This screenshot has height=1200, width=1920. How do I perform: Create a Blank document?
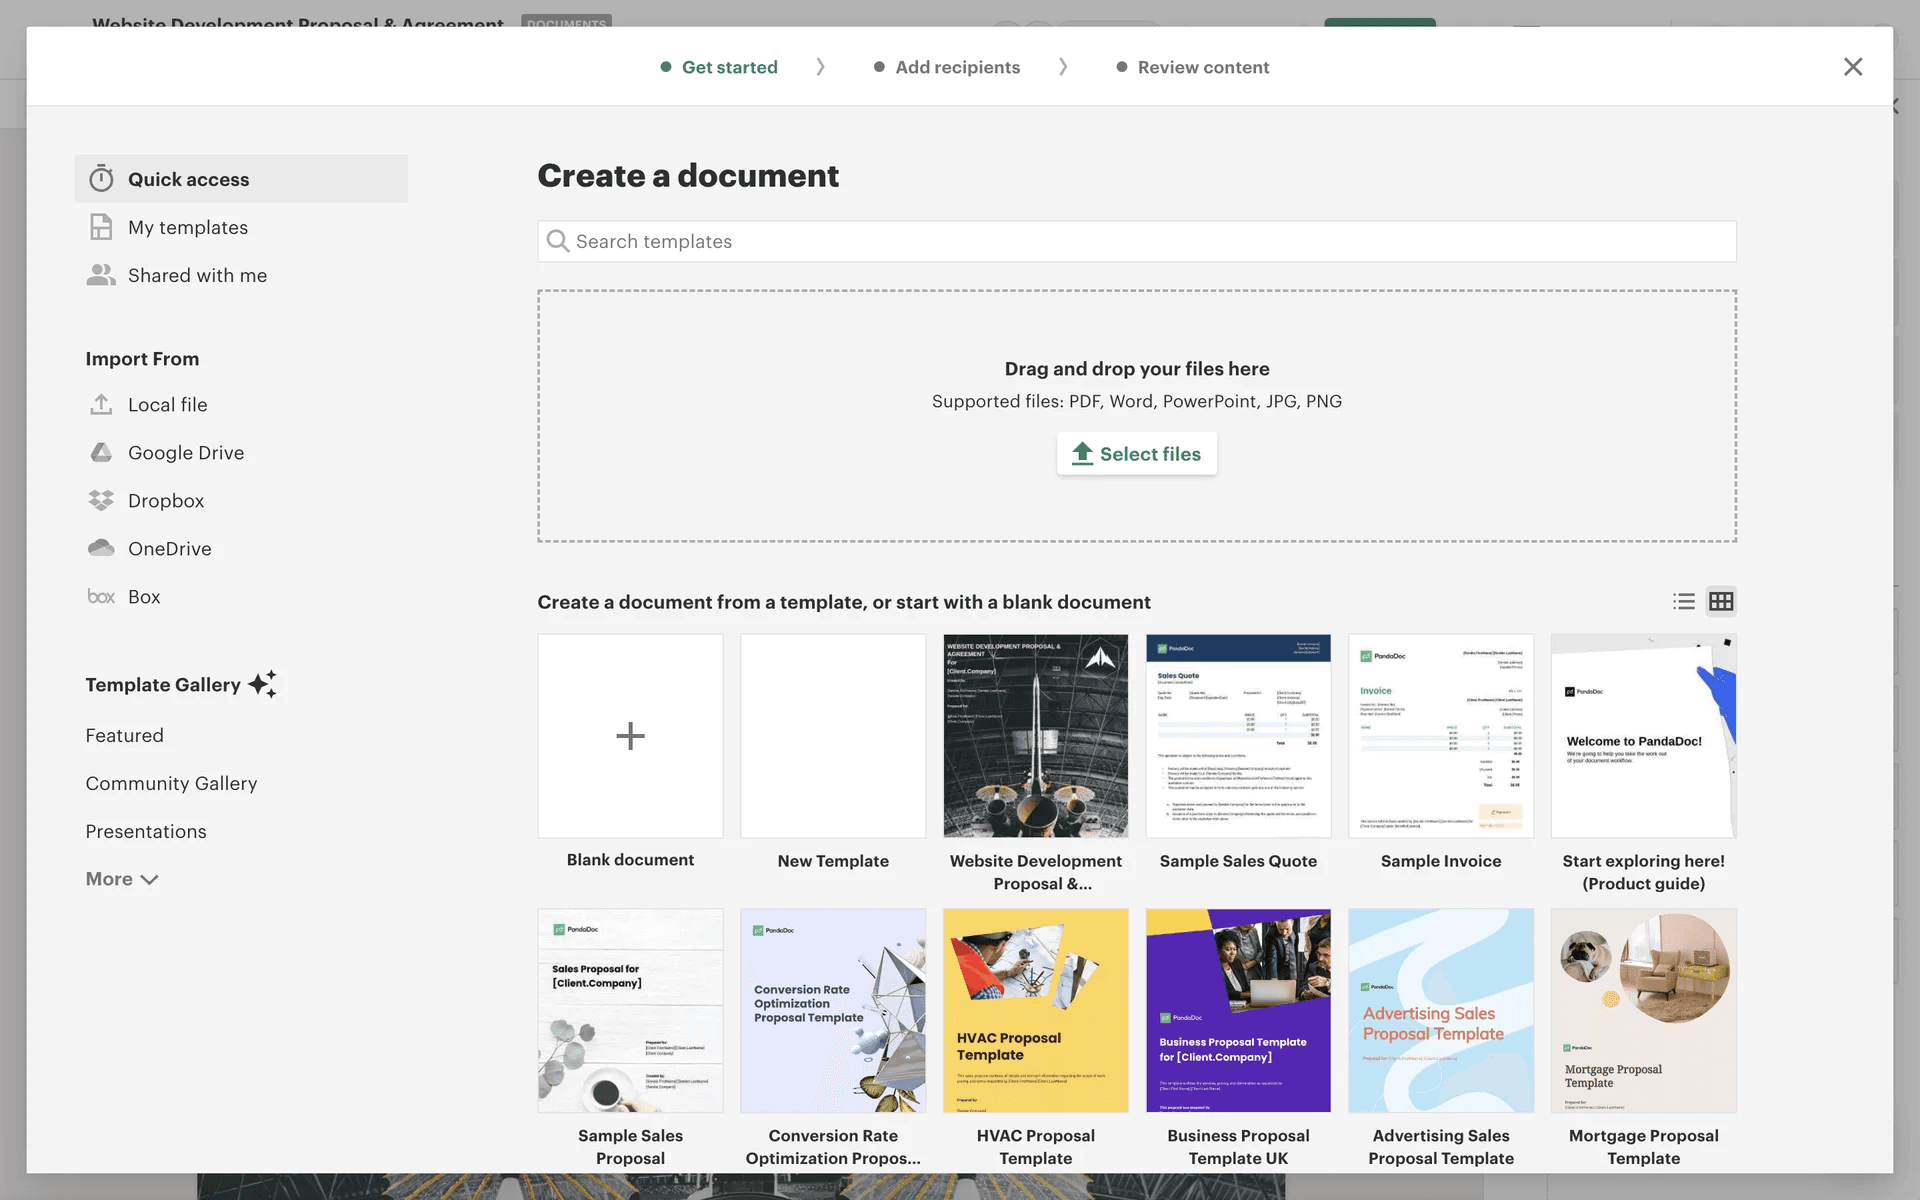[630, 736]
